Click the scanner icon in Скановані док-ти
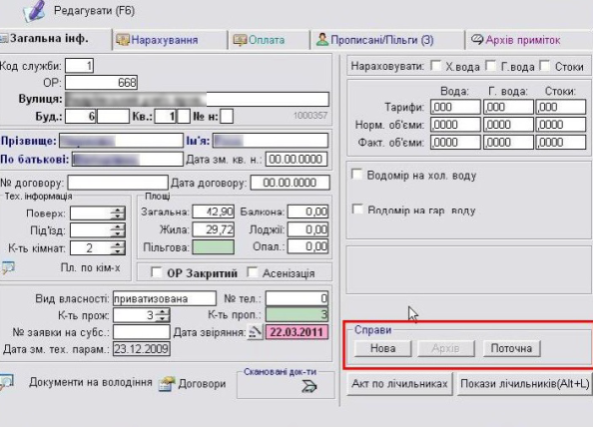Image resolution: width=594 pixels, height=428 pixels. [x=309, y=386]
